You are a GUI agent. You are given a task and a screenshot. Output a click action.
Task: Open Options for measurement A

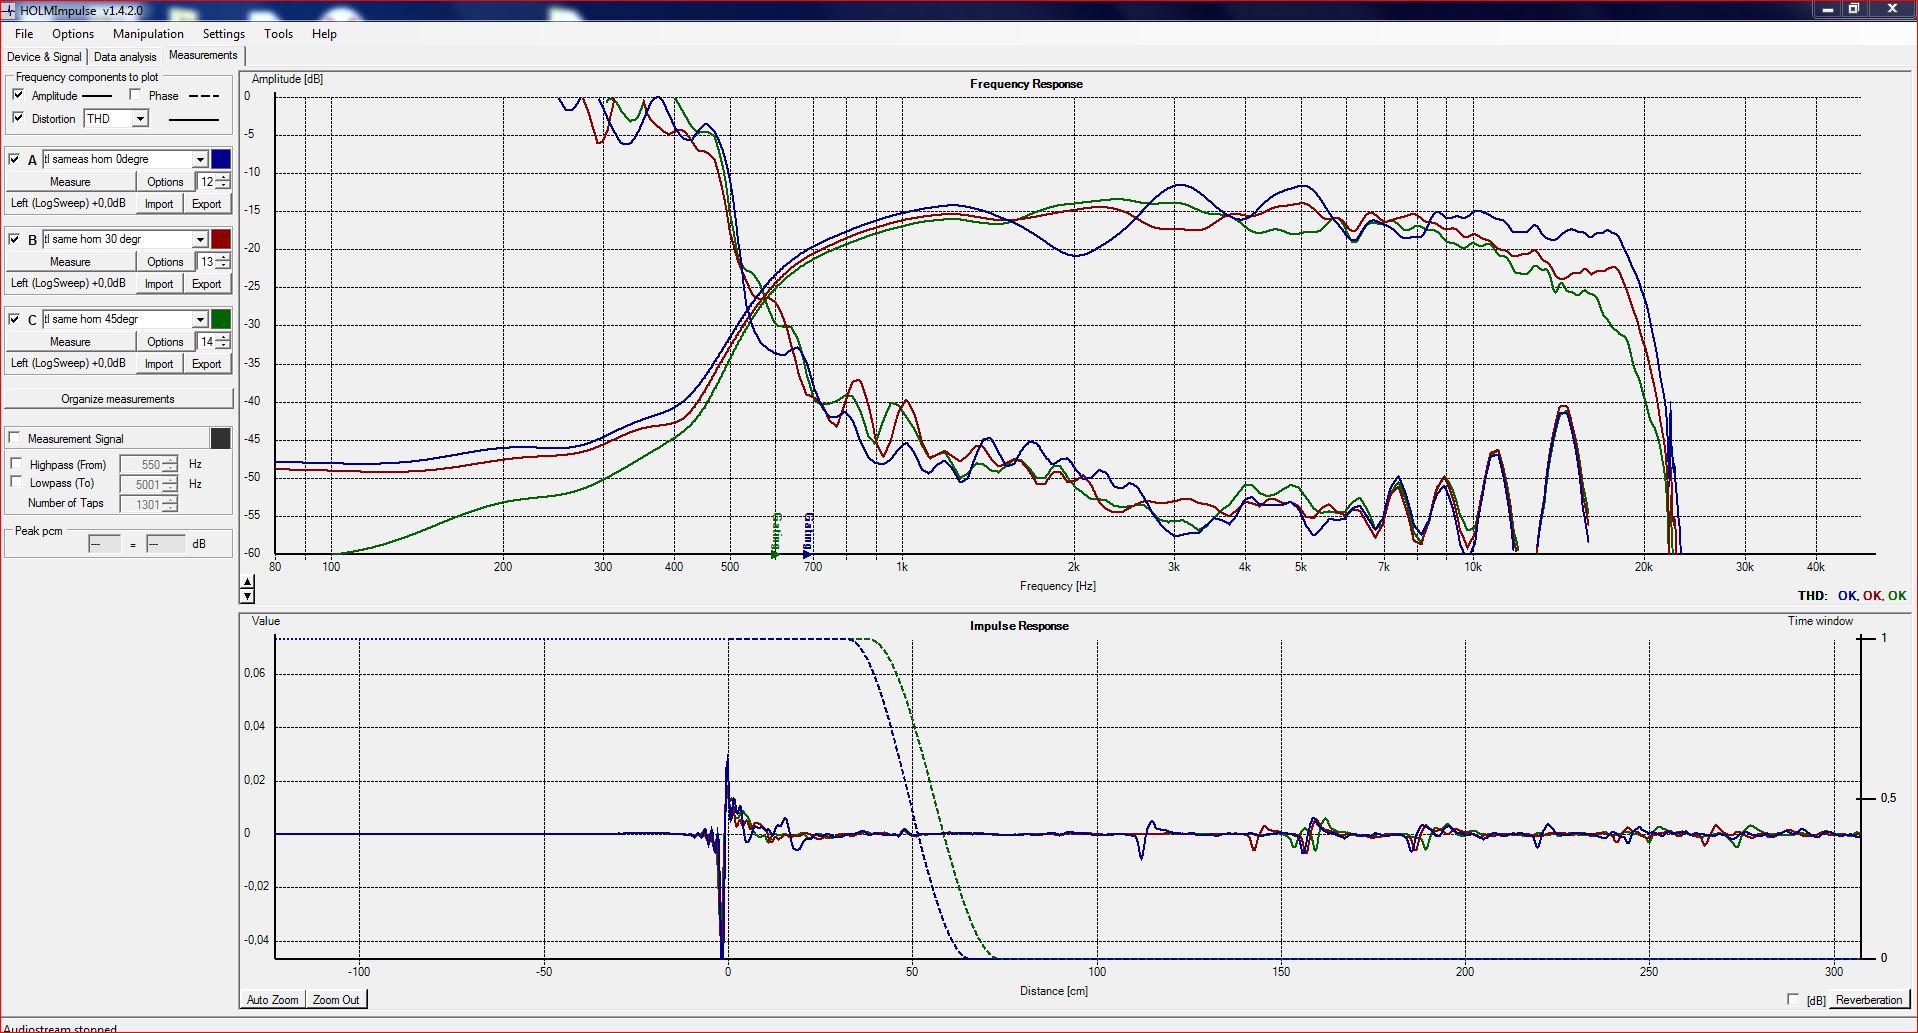coord(165,182)
